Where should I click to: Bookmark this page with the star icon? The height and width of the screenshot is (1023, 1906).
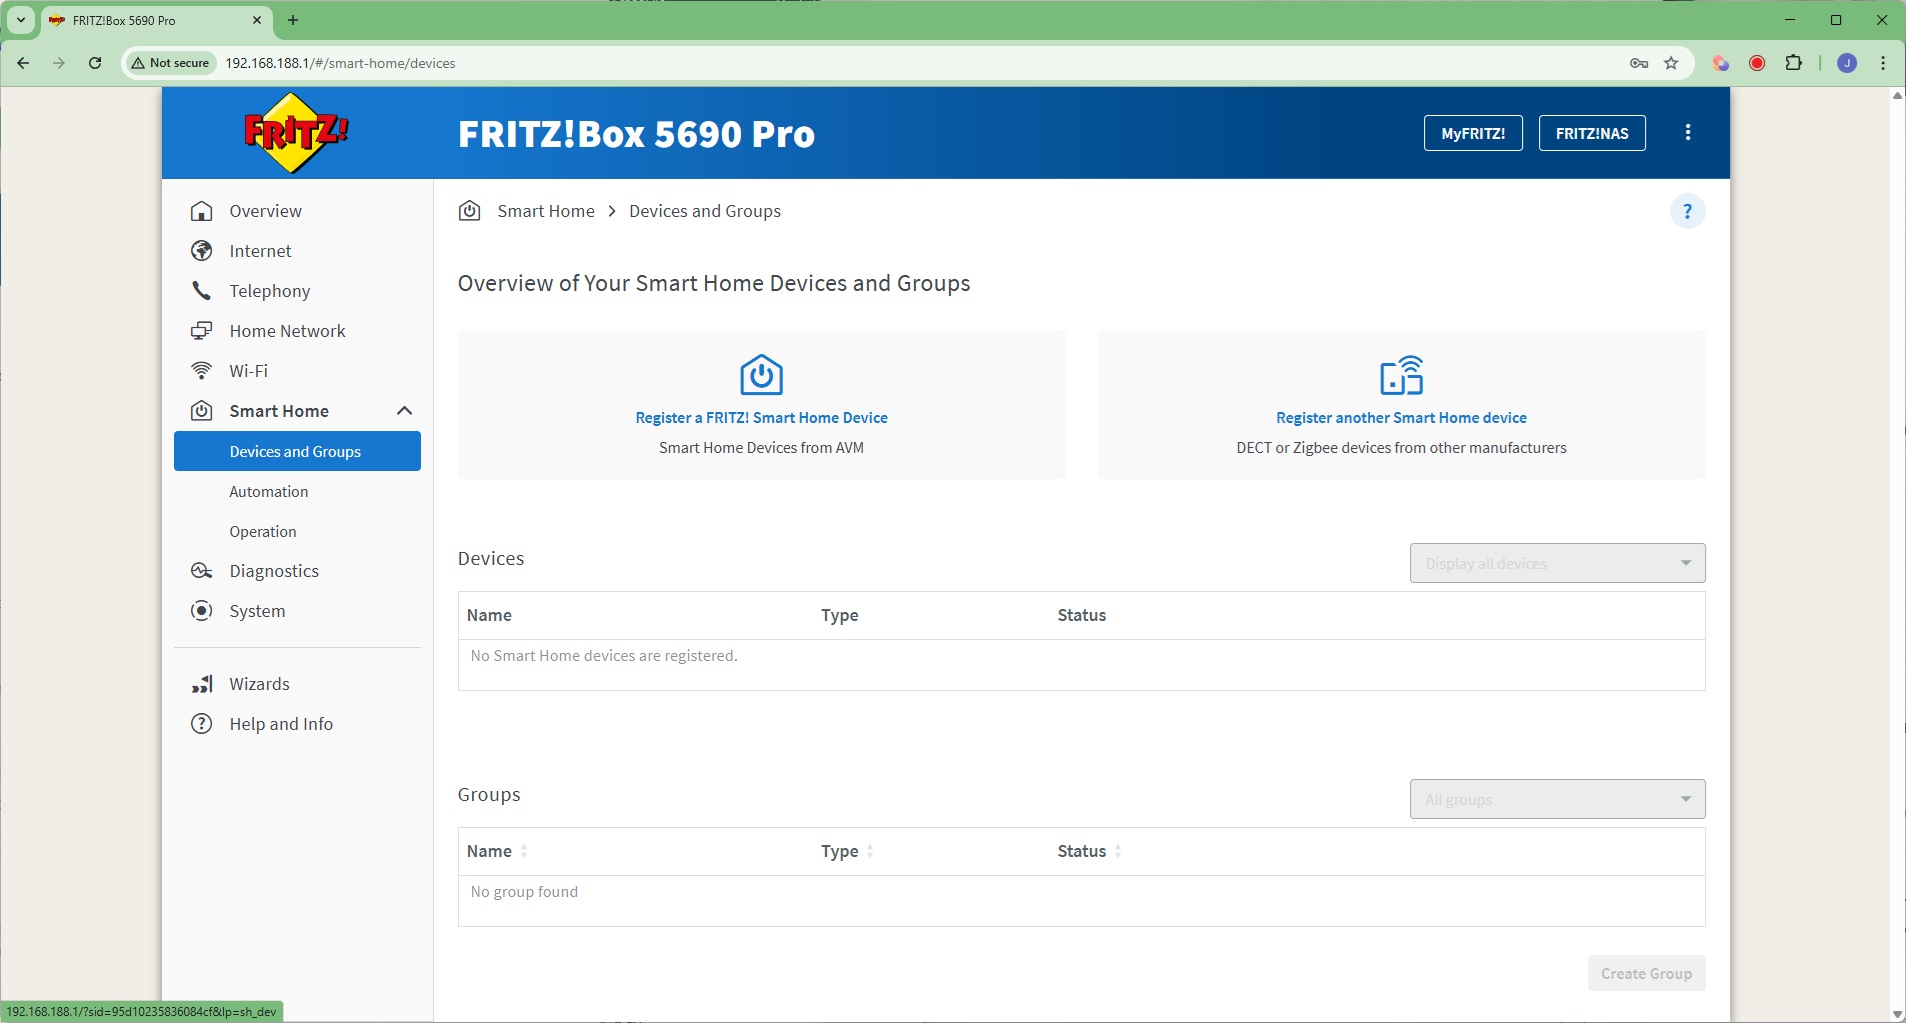[1671, 63]
